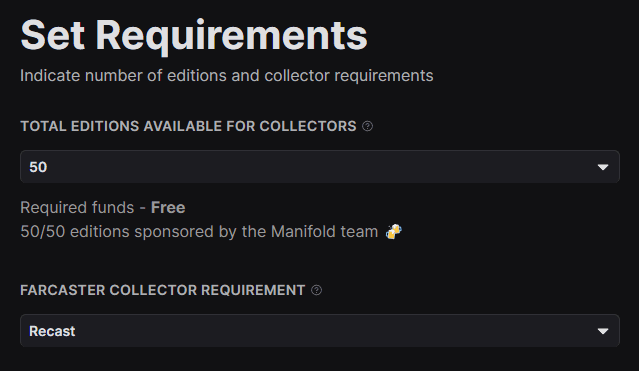Open the Recast requirement dropdown
The height and width of the screenshot is (371, 639).
pos(320,331)
